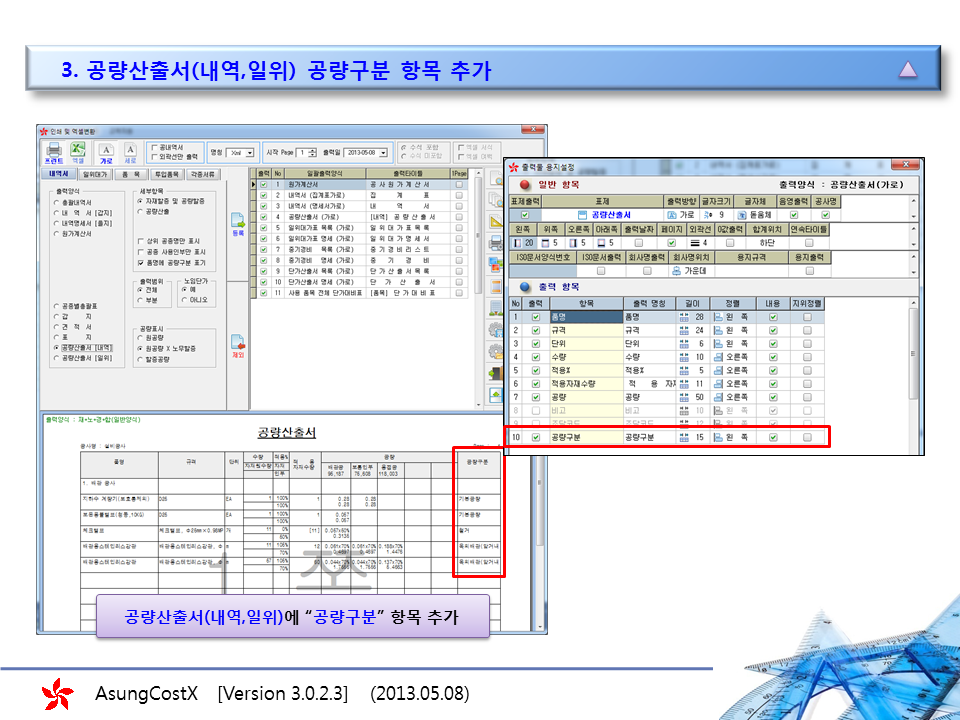Increase the 시작 Page stepper value
This screenshot has width=960, height=720.
[313, 149]
